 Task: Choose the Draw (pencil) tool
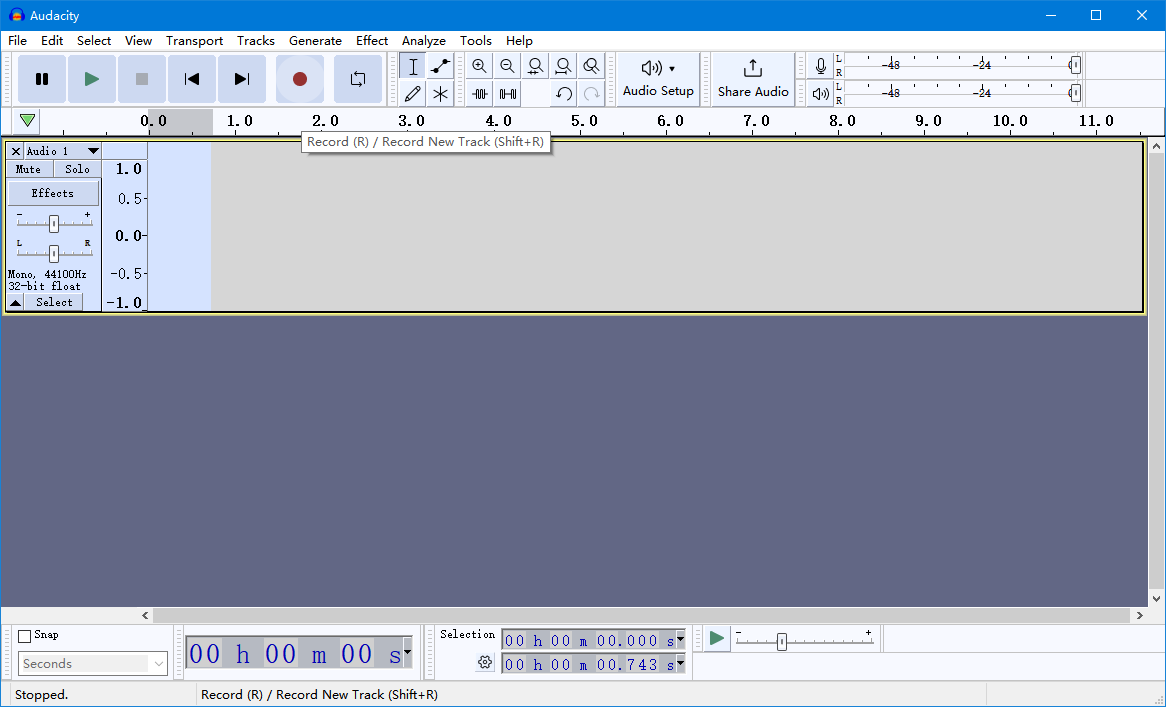click(x=413, y=94)
